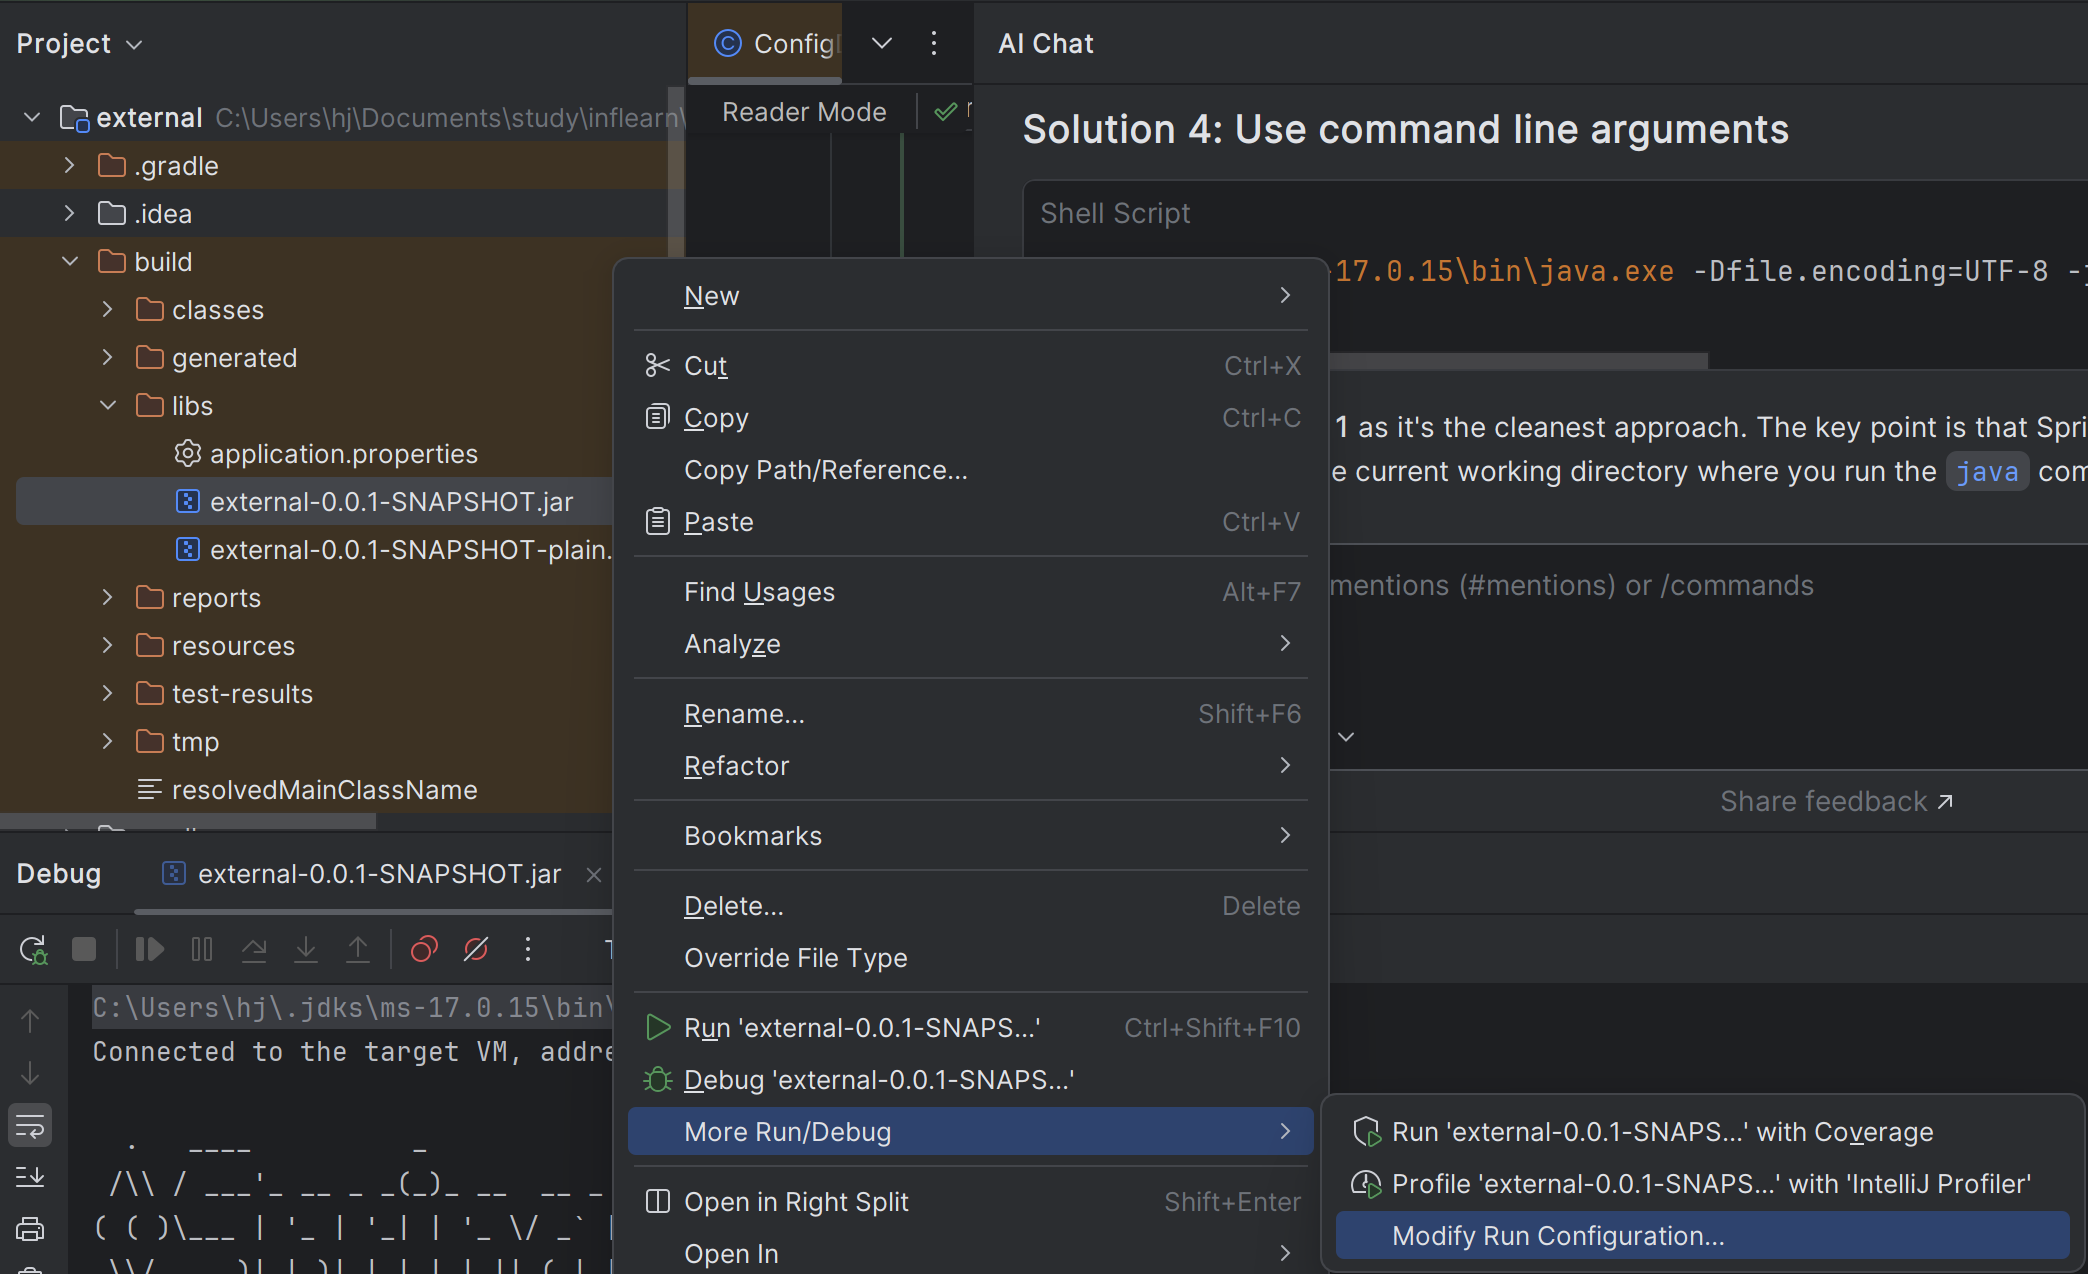Select external-0.0.1-SNAPSHOT-plain jar file

[394, 550]
